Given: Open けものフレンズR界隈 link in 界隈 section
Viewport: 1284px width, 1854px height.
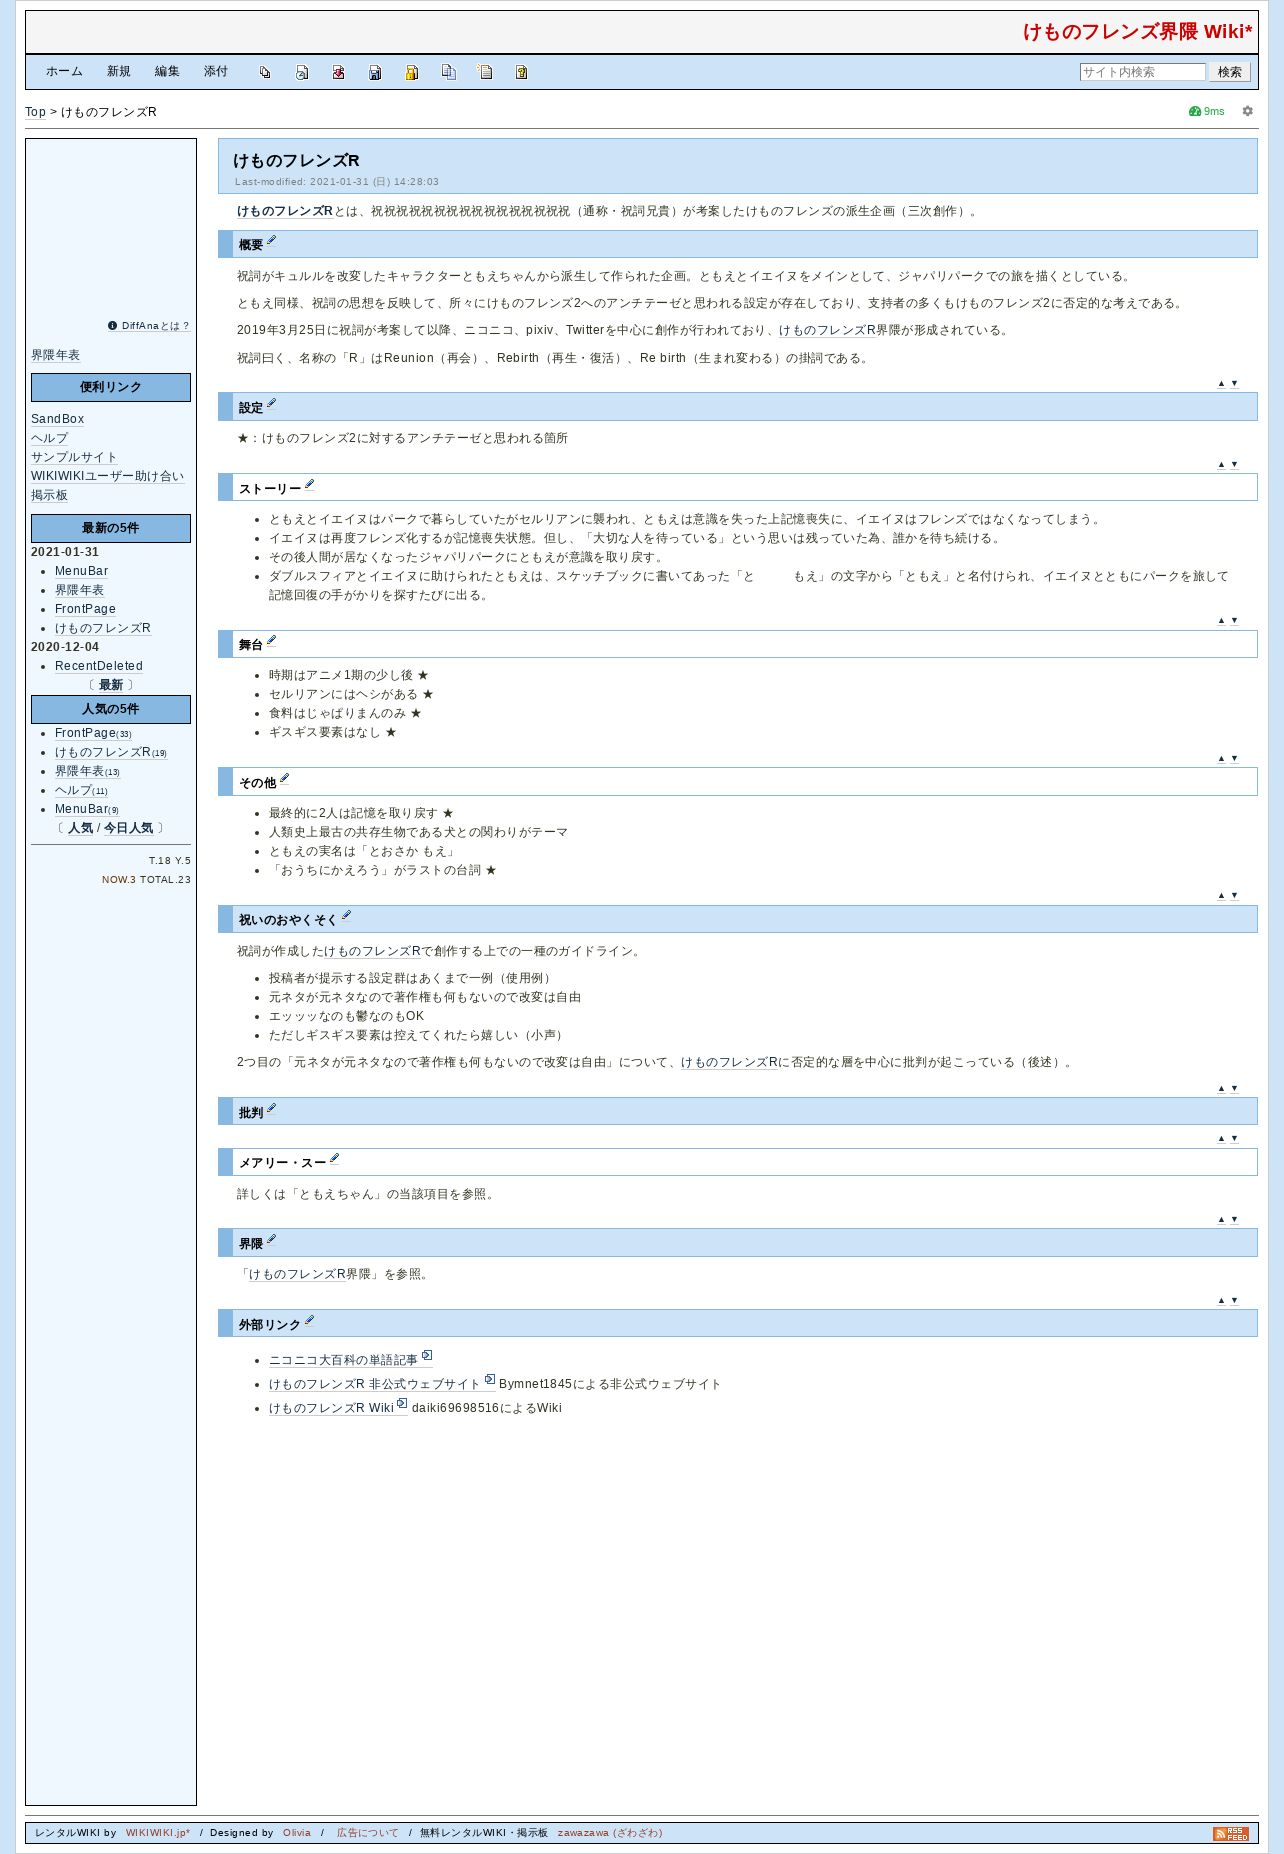Looking at the screenshot, I should tap(296, 1275).
